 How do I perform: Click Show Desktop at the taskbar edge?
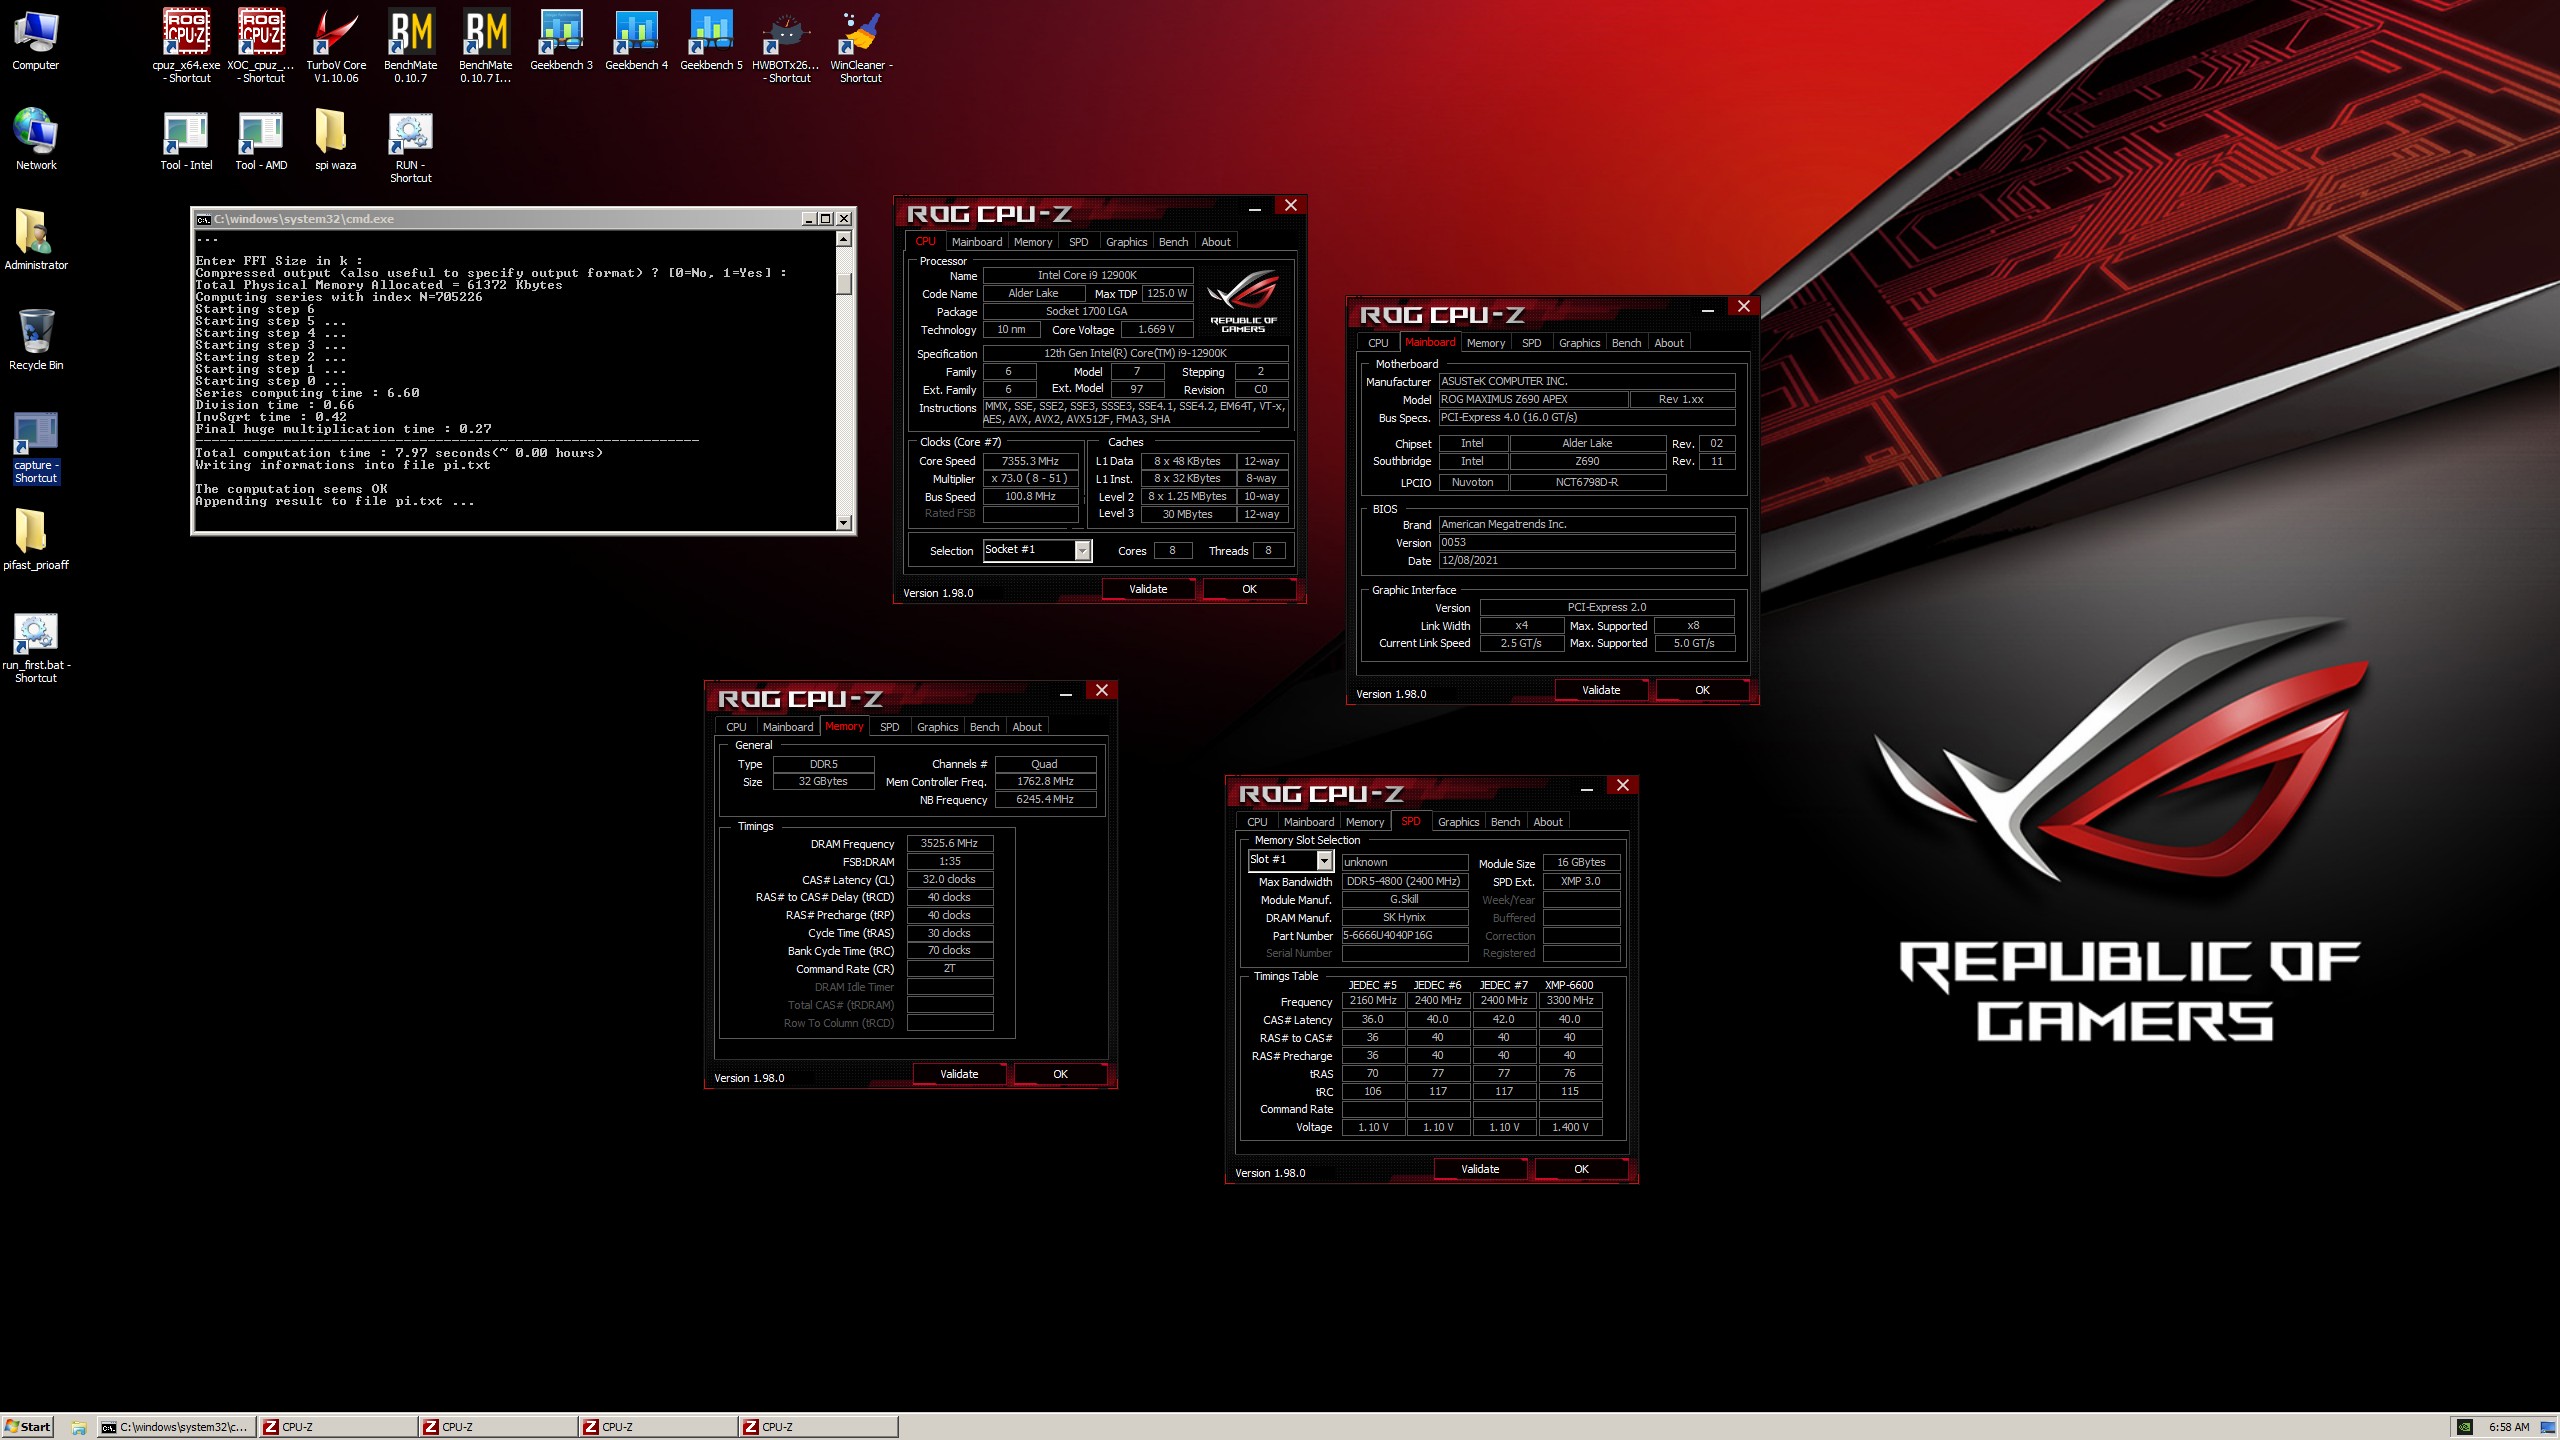(x=2548, y=1428)
